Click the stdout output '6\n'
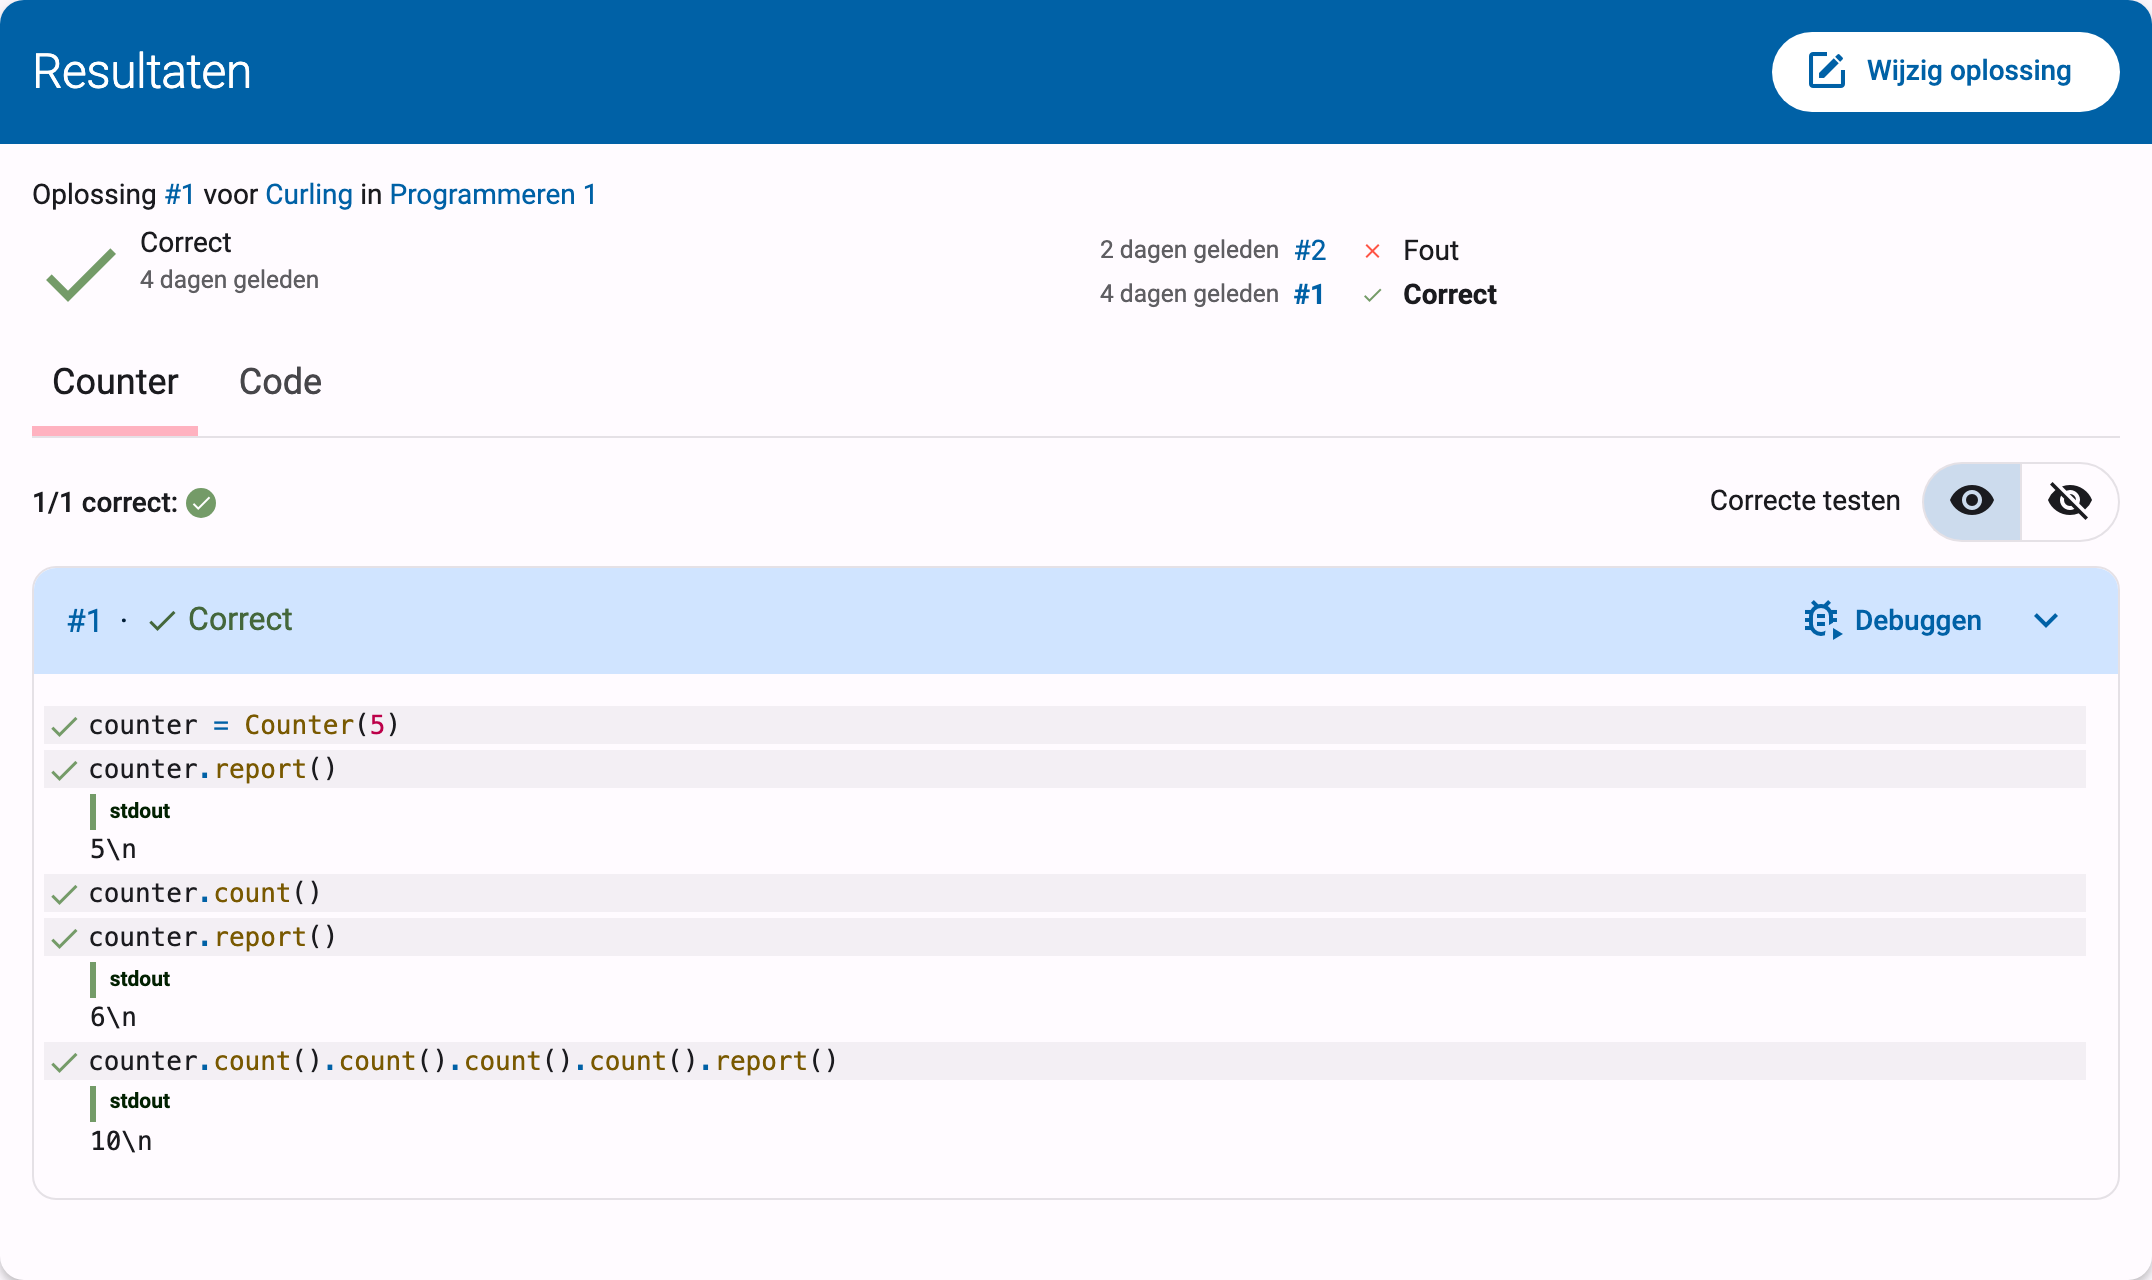The height and width of the screenshot is (1280, 2152). [113, 1017]
